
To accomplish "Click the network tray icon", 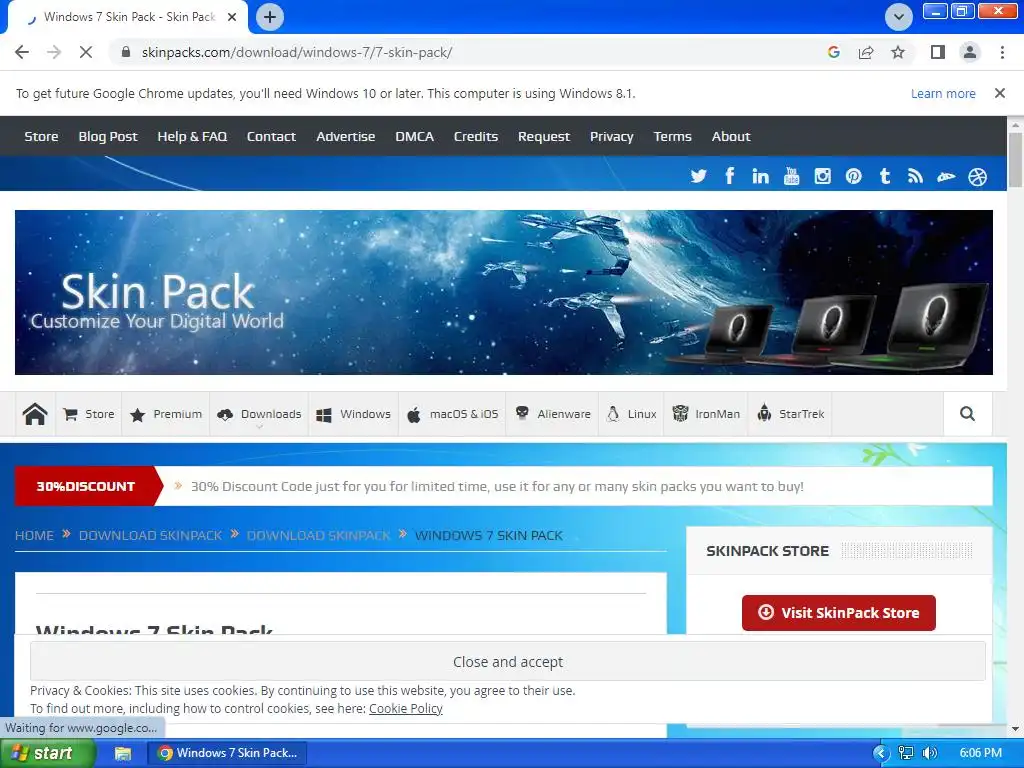I will coord(906,753).
